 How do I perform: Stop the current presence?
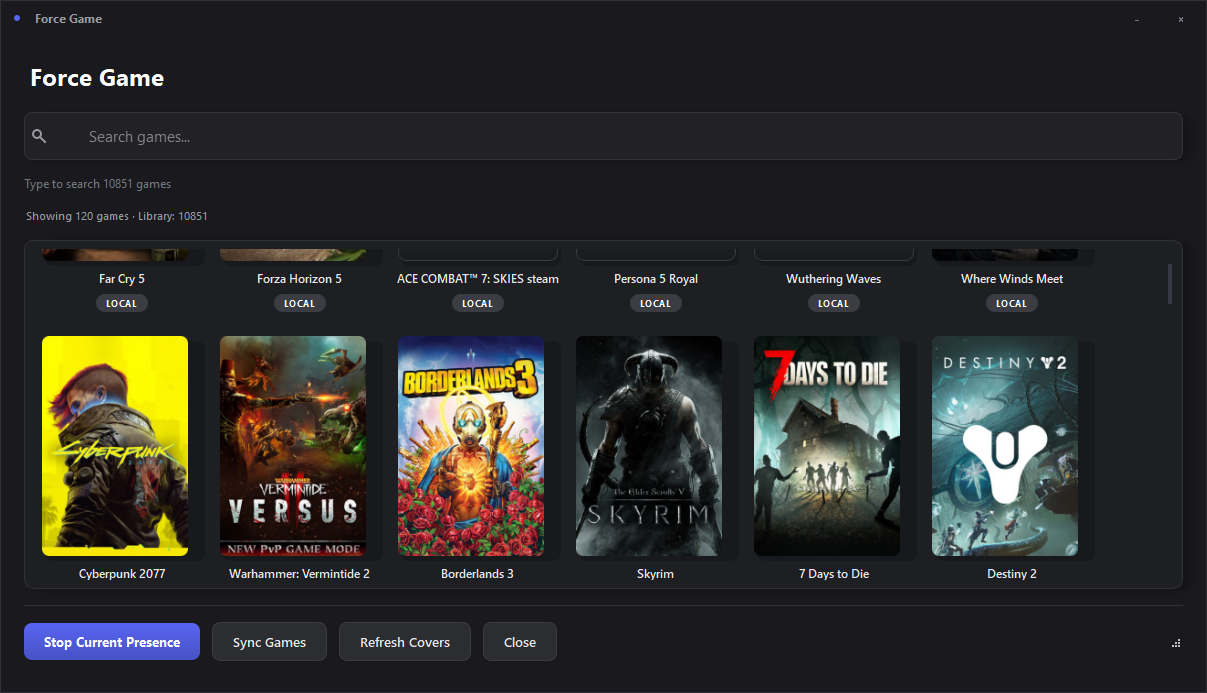tap(112, 642)
